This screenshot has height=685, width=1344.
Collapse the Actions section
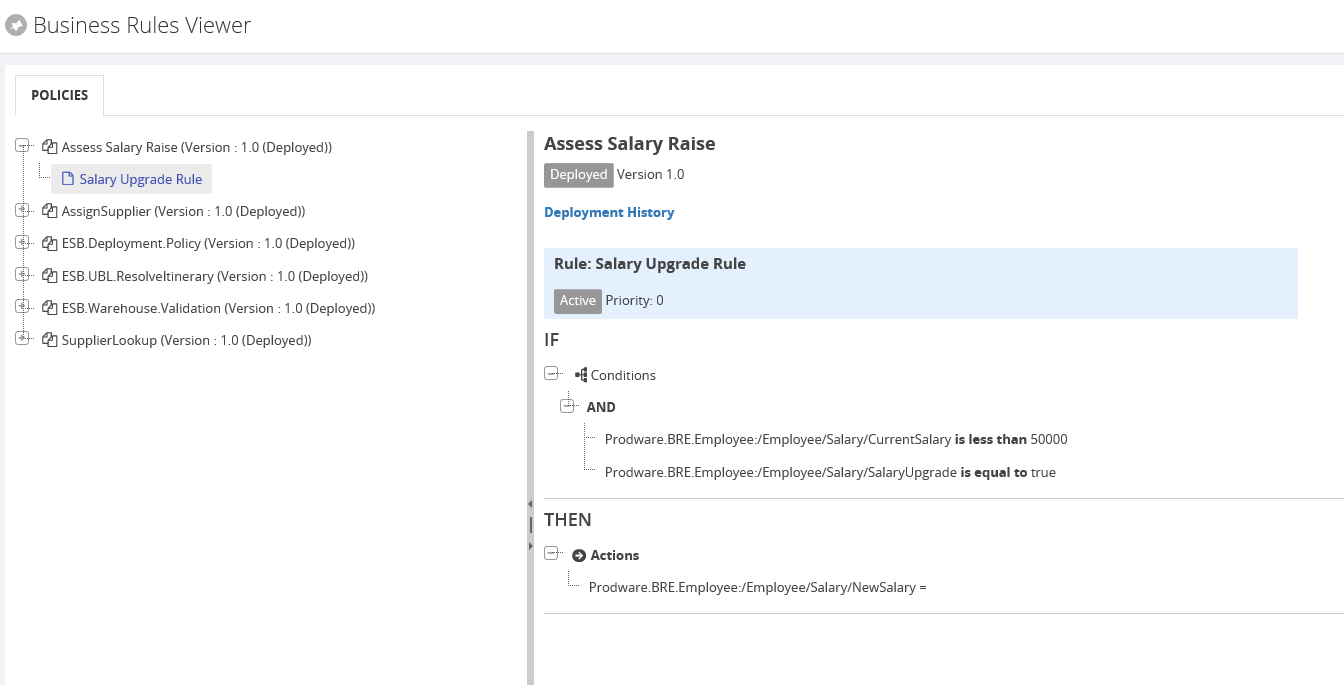point(551,553)
